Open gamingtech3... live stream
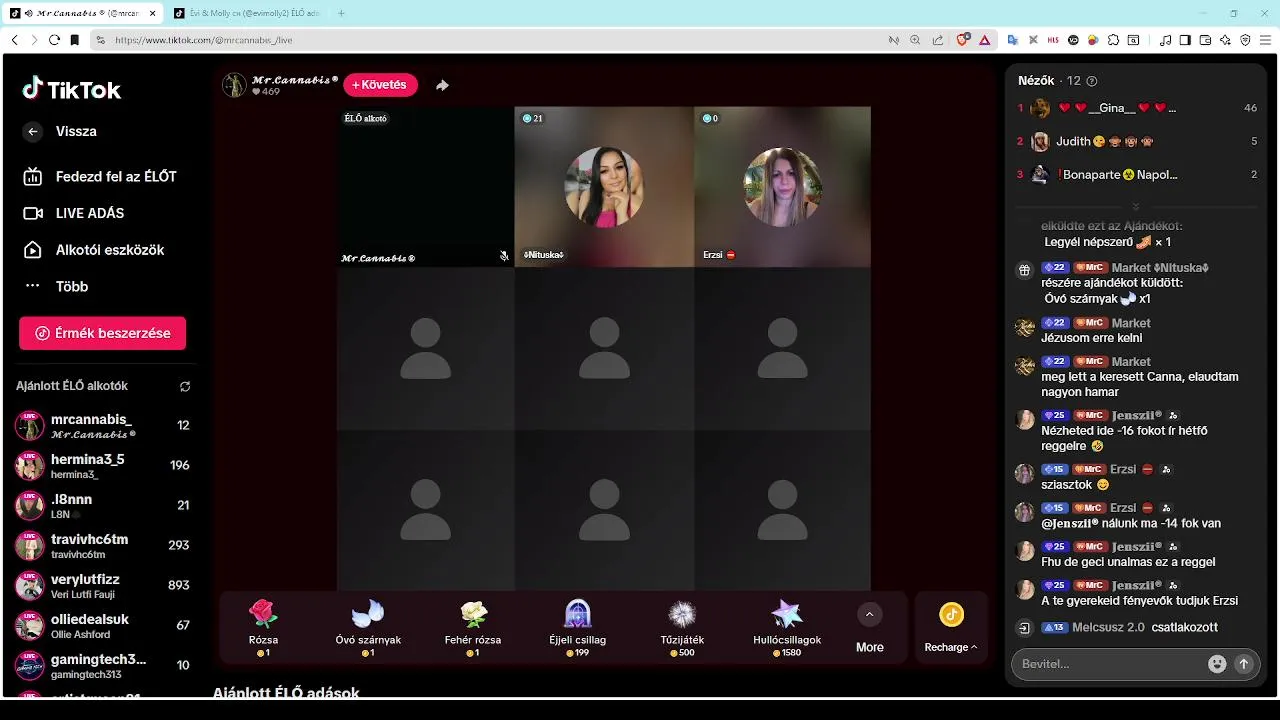 102,666
